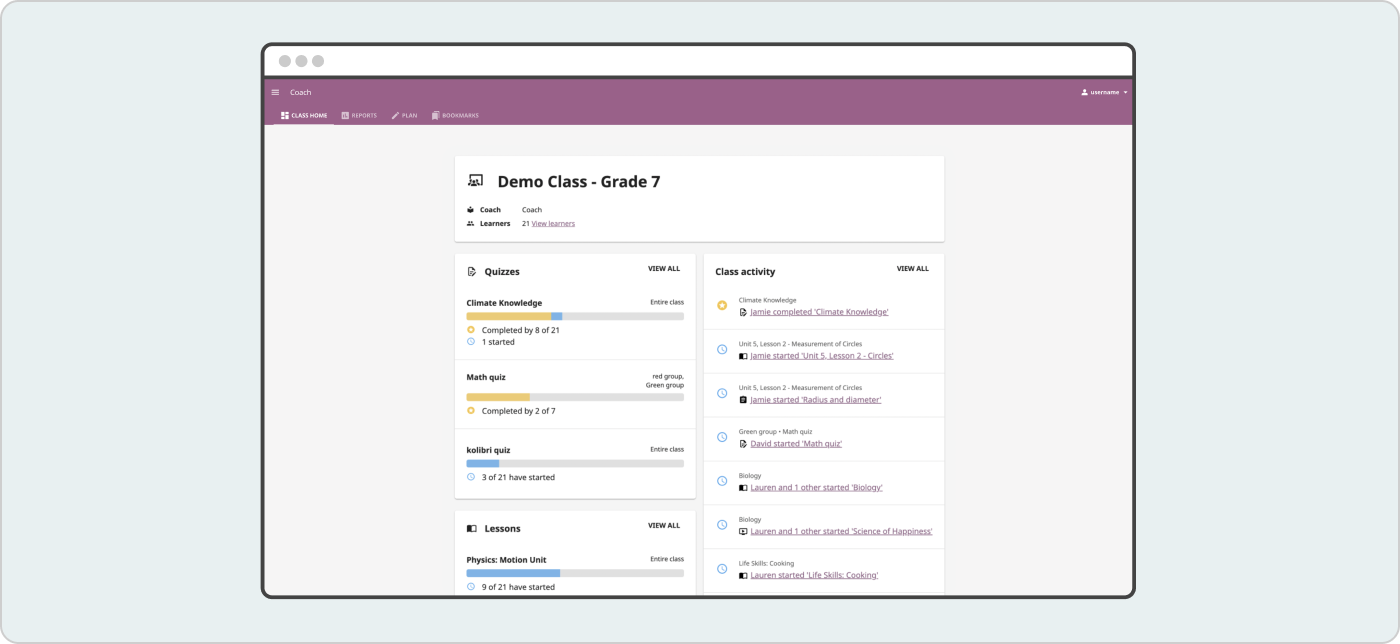The image size is (1400, 644).
Task: Click the learners group icon in the class card
Action: (469, 223)
